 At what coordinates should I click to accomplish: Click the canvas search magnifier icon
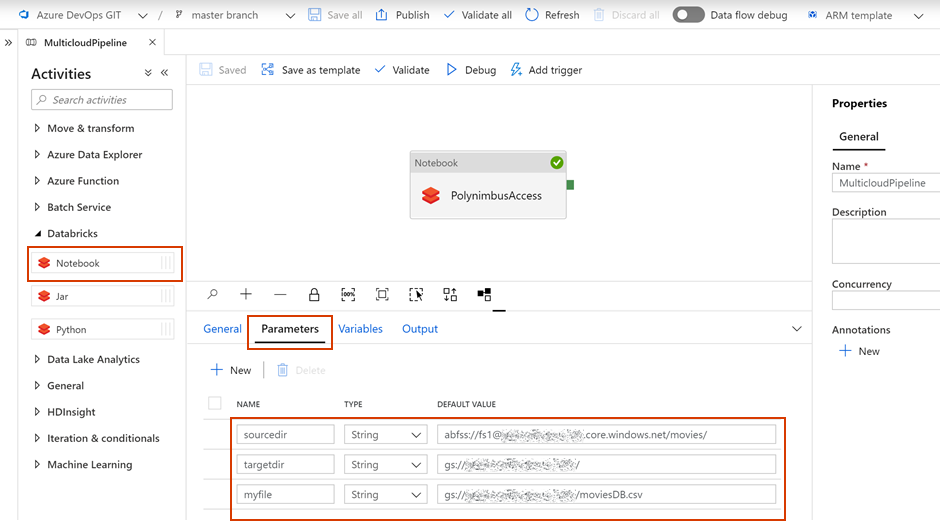(x=212, y=294)
